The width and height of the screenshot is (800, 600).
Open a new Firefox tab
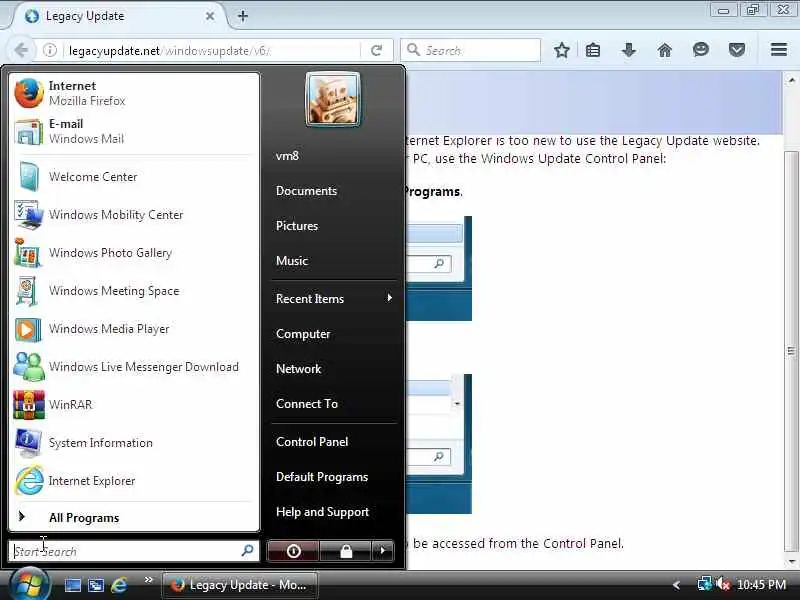coord(243,16)
